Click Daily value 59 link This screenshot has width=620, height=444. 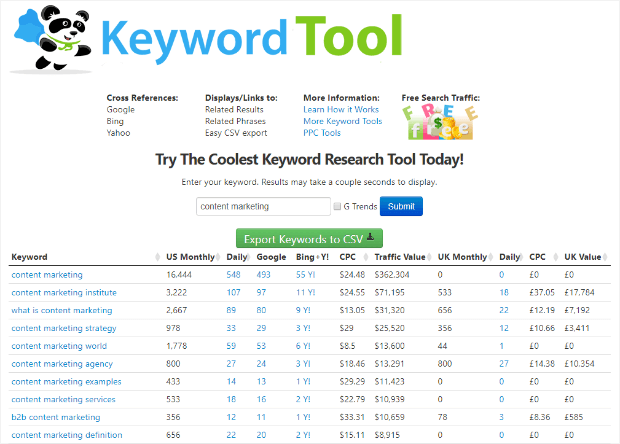pyautogui.click(x=231, y=346)
